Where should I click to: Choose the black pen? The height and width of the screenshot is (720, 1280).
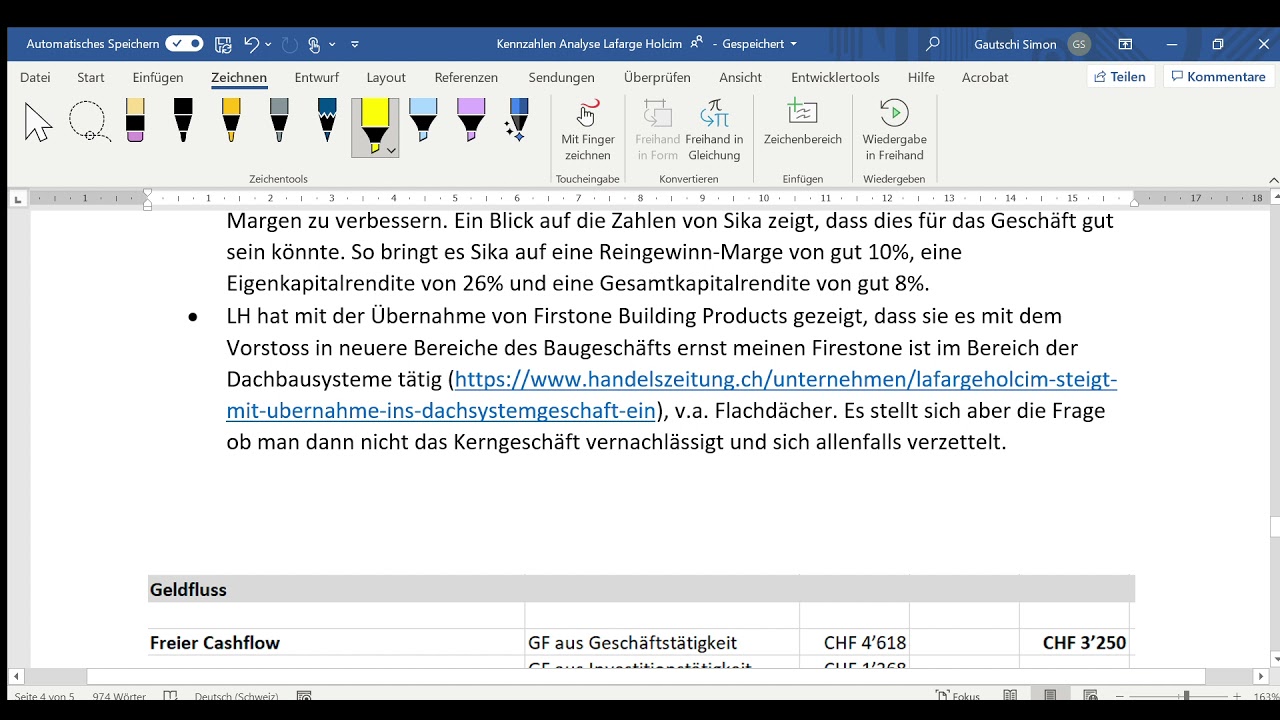click(183, 120)
